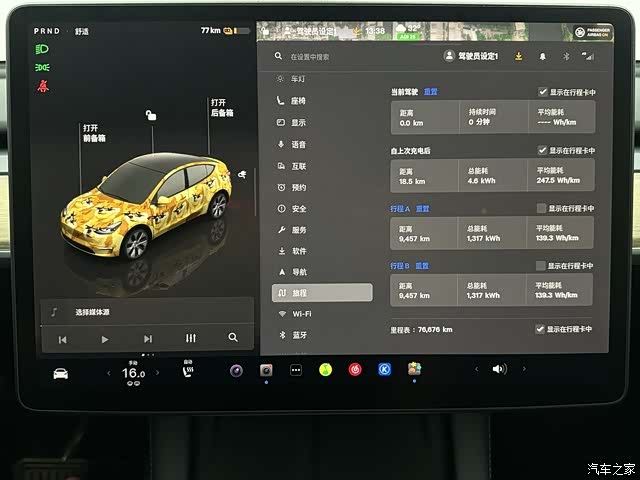Click the Bluetooth icon in settings header

(566, 56)
